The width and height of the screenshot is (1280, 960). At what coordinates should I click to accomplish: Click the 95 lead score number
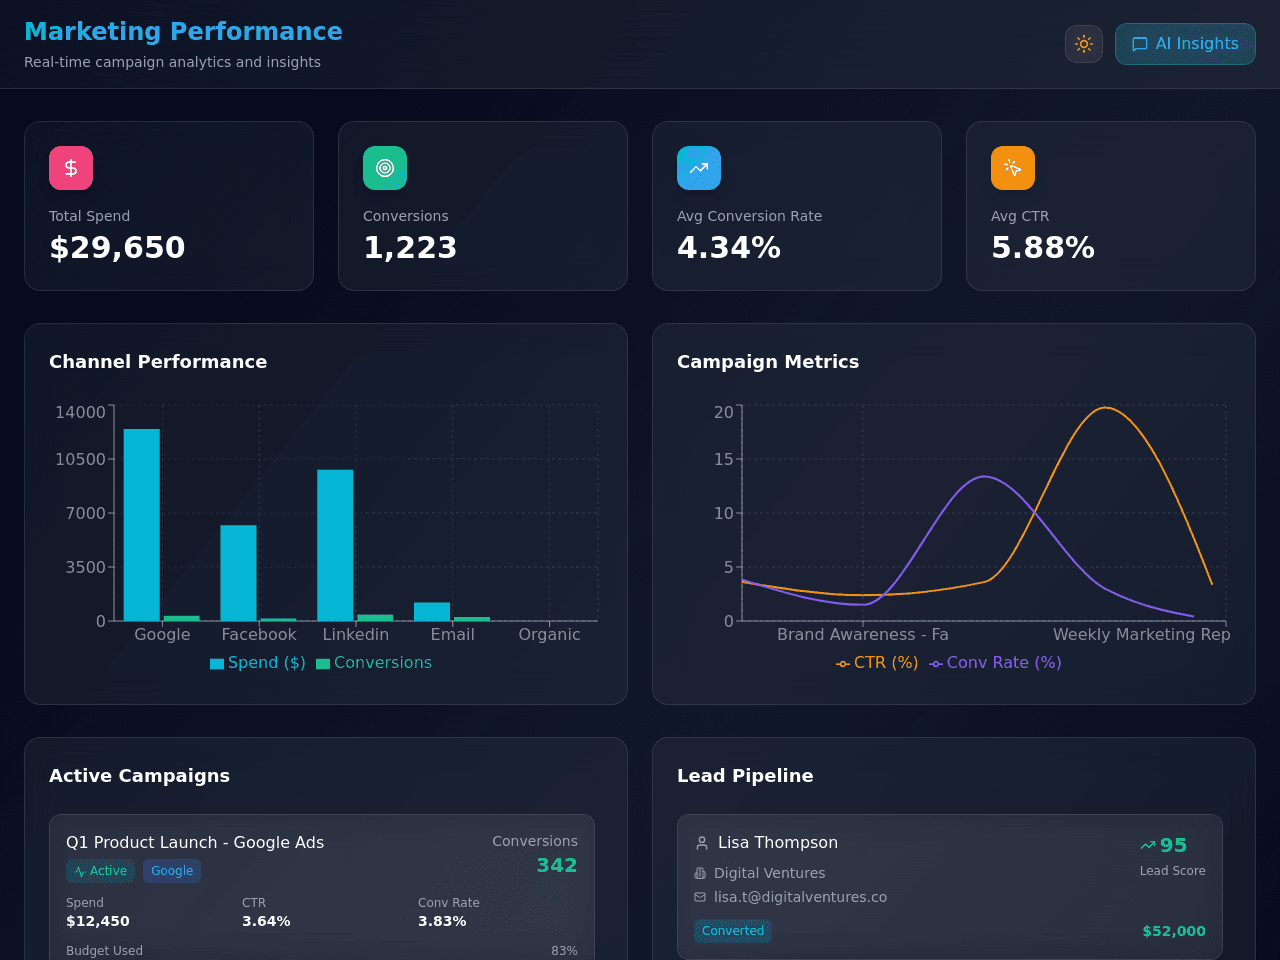(x=1173, y=846)
